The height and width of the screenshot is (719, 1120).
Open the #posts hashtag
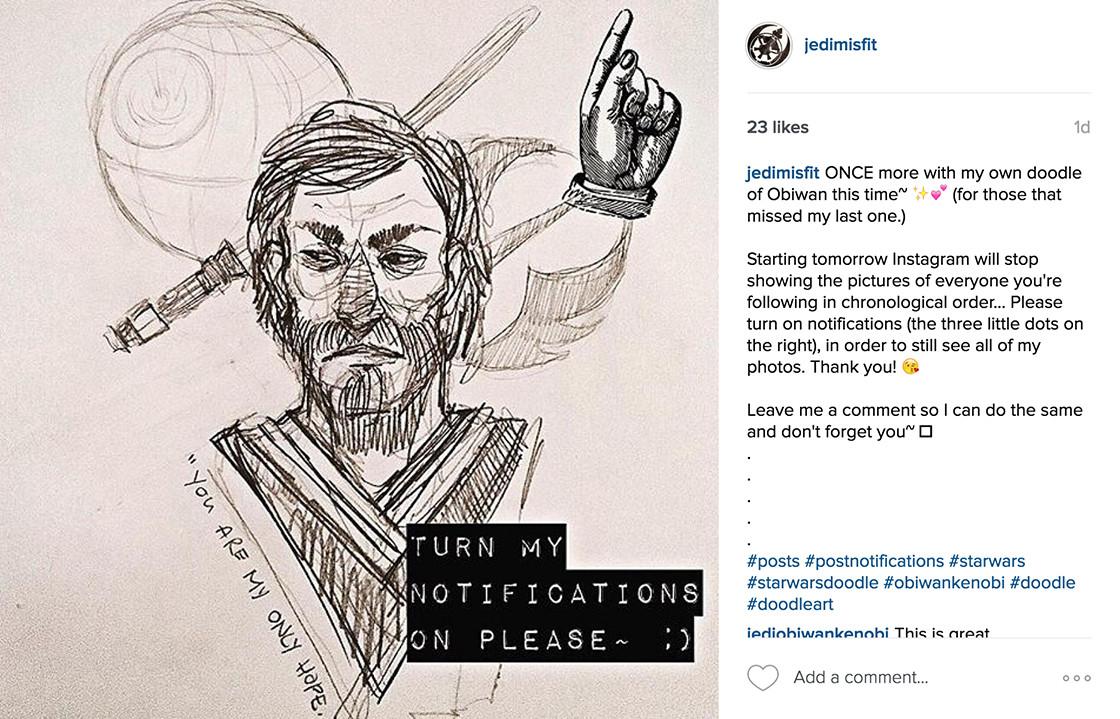tap(773, 561)
